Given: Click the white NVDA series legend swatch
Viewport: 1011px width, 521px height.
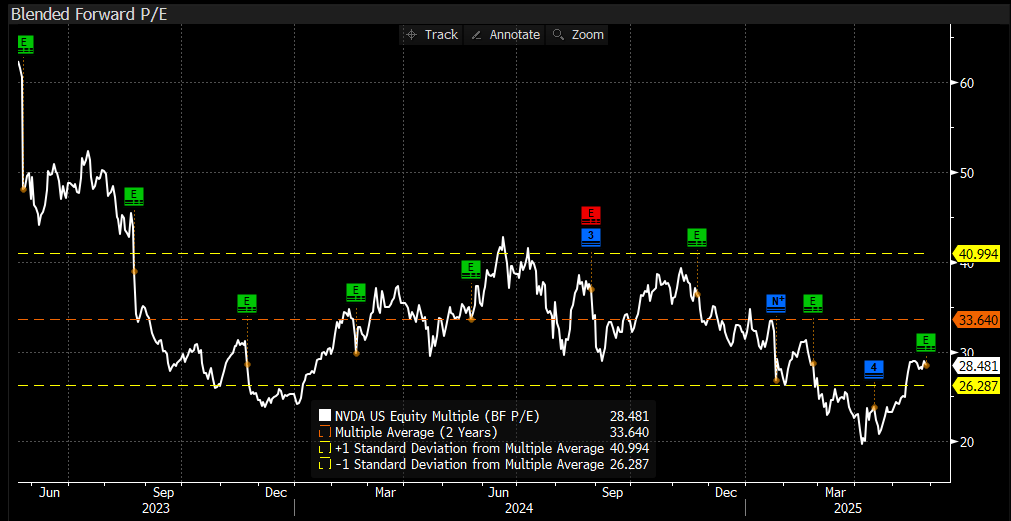Looking at the screenshot, I should click(x=324, y=415).
